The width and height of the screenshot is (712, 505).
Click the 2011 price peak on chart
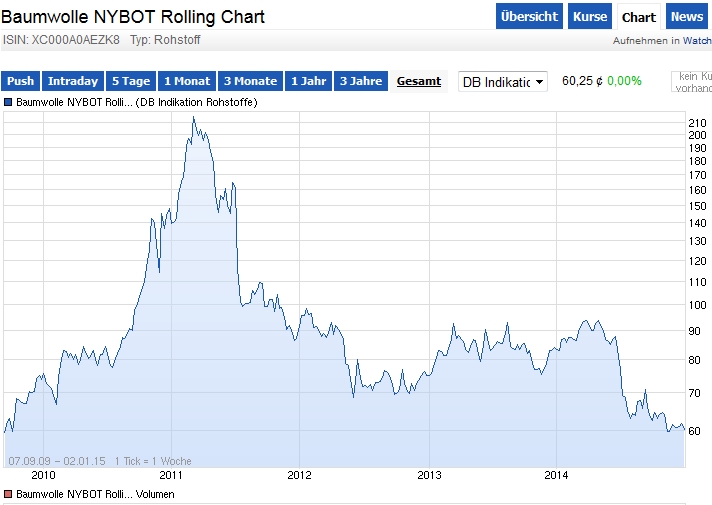point(193,118)
